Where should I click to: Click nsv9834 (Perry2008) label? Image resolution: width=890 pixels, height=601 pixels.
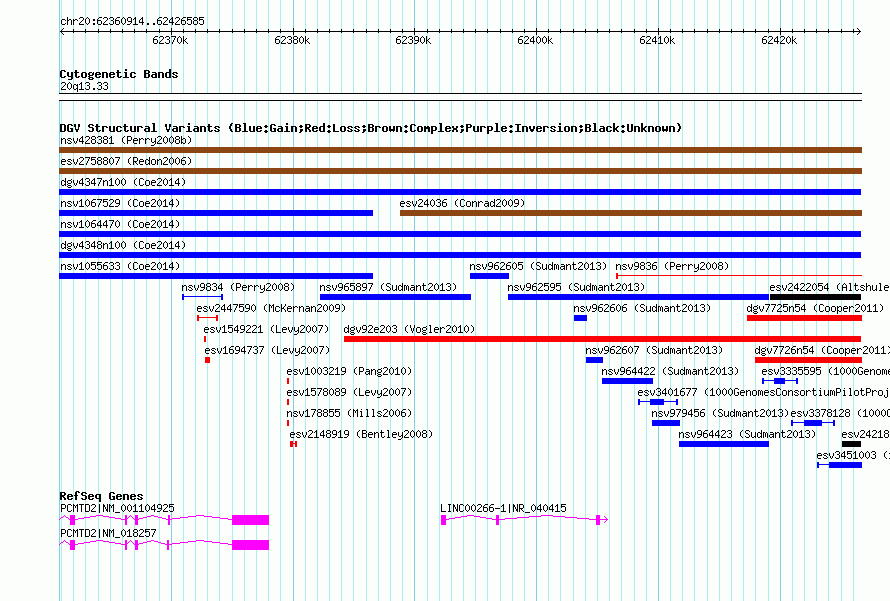(x=238, y=287)
